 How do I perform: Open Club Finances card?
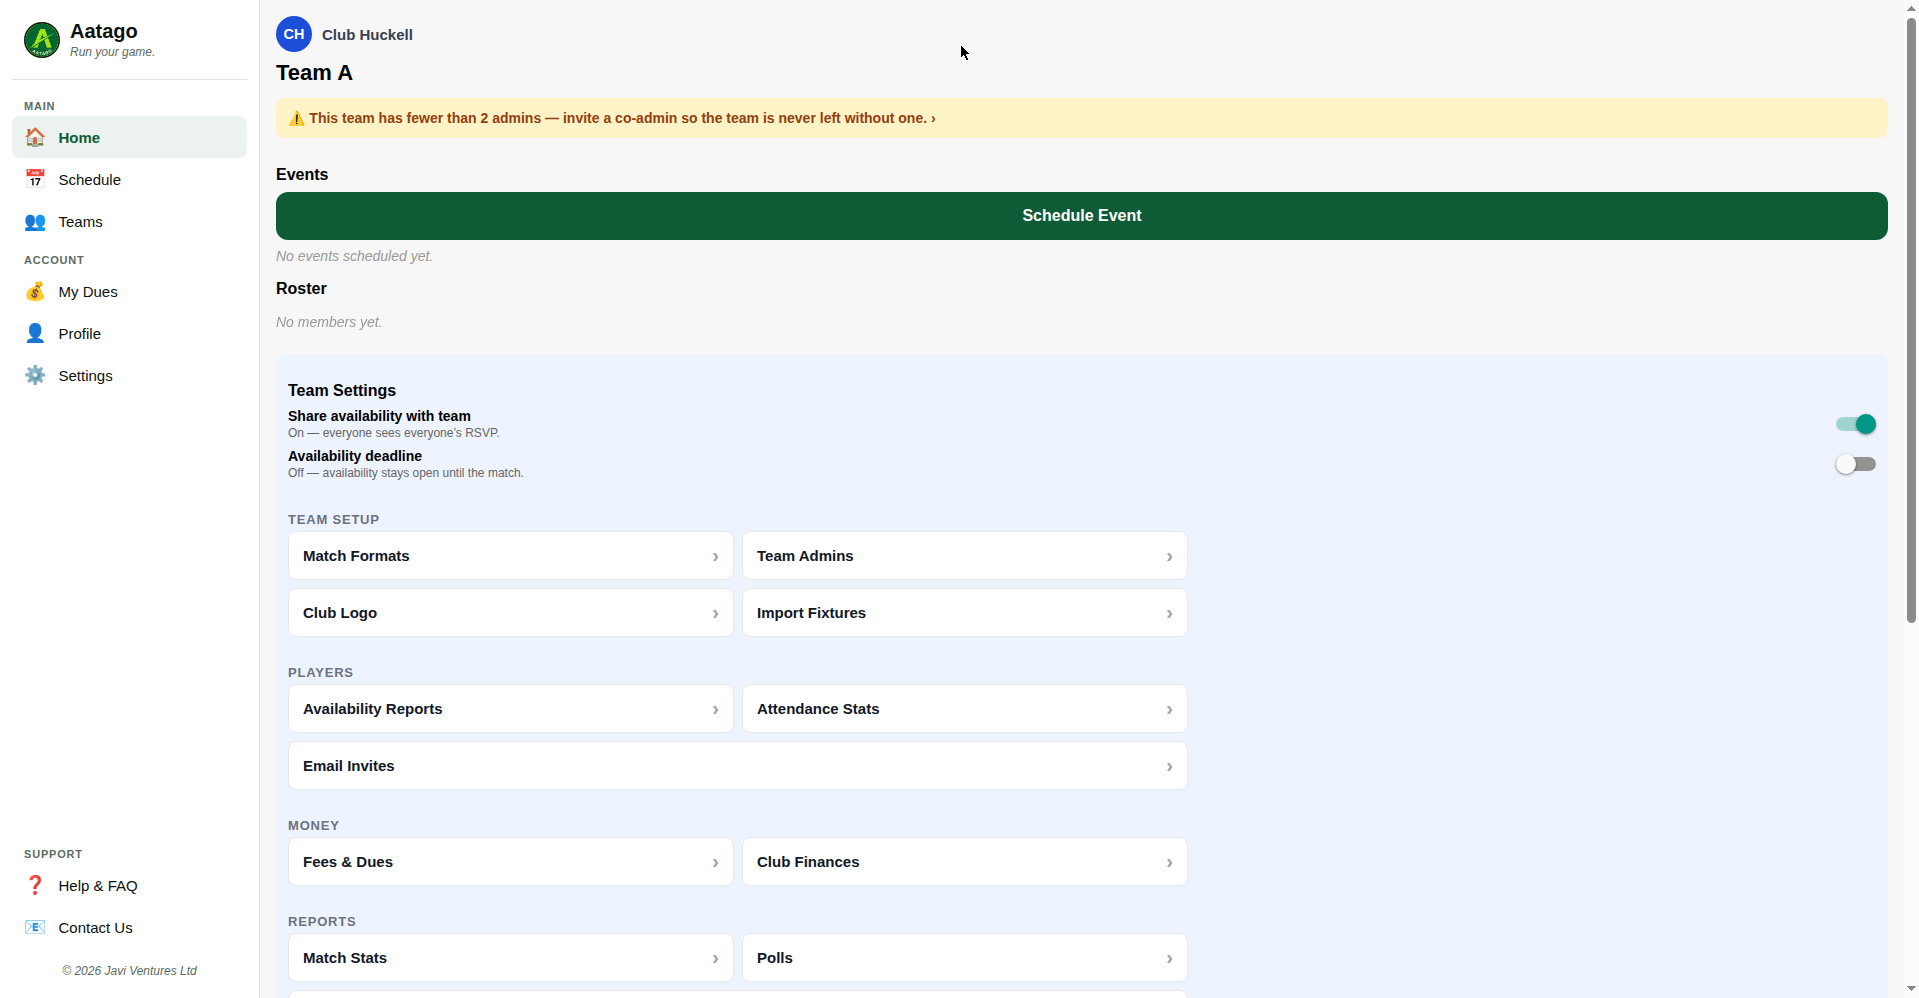pos(964,861)
